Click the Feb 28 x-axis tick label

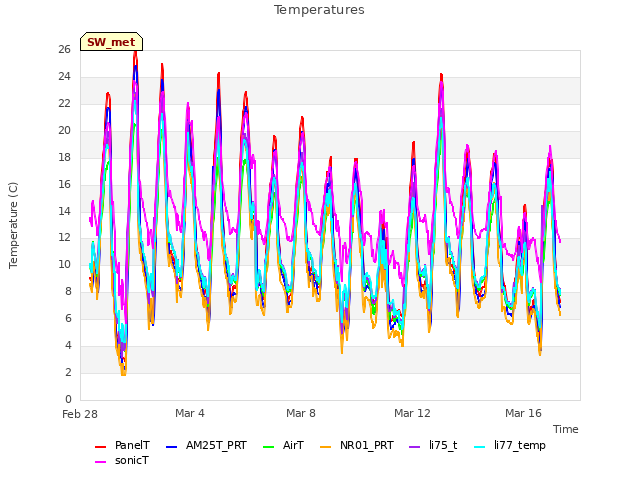coord(80,414)
